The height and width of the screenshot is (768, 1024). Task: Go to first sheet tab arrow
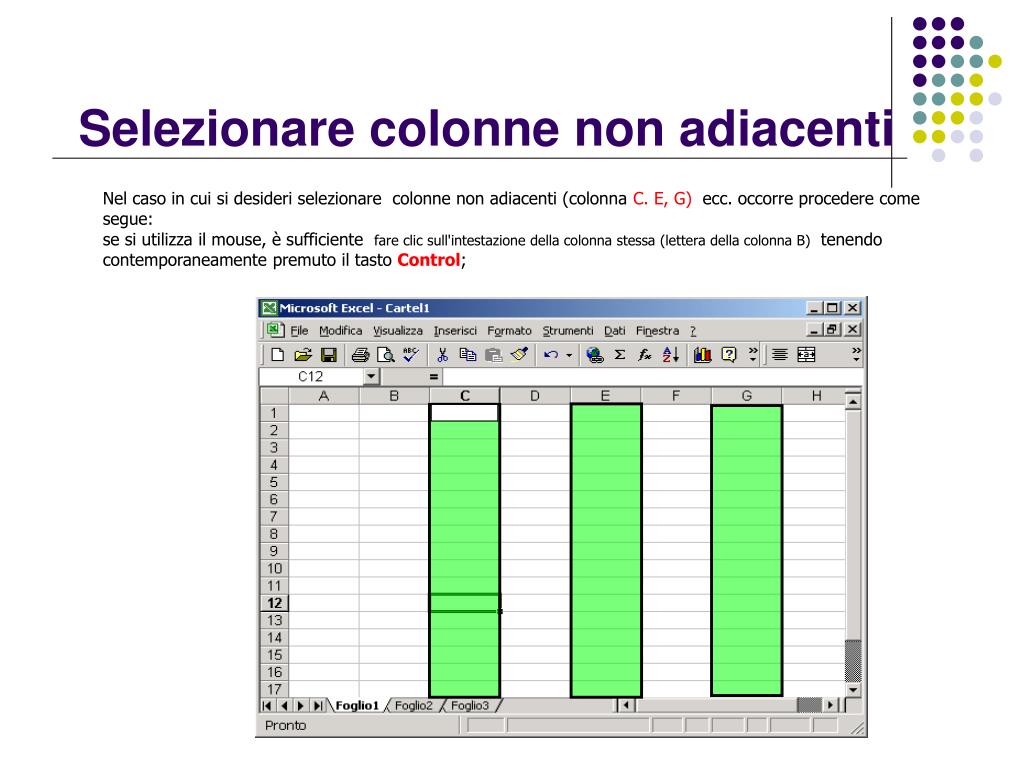click(x=267, y=705)
